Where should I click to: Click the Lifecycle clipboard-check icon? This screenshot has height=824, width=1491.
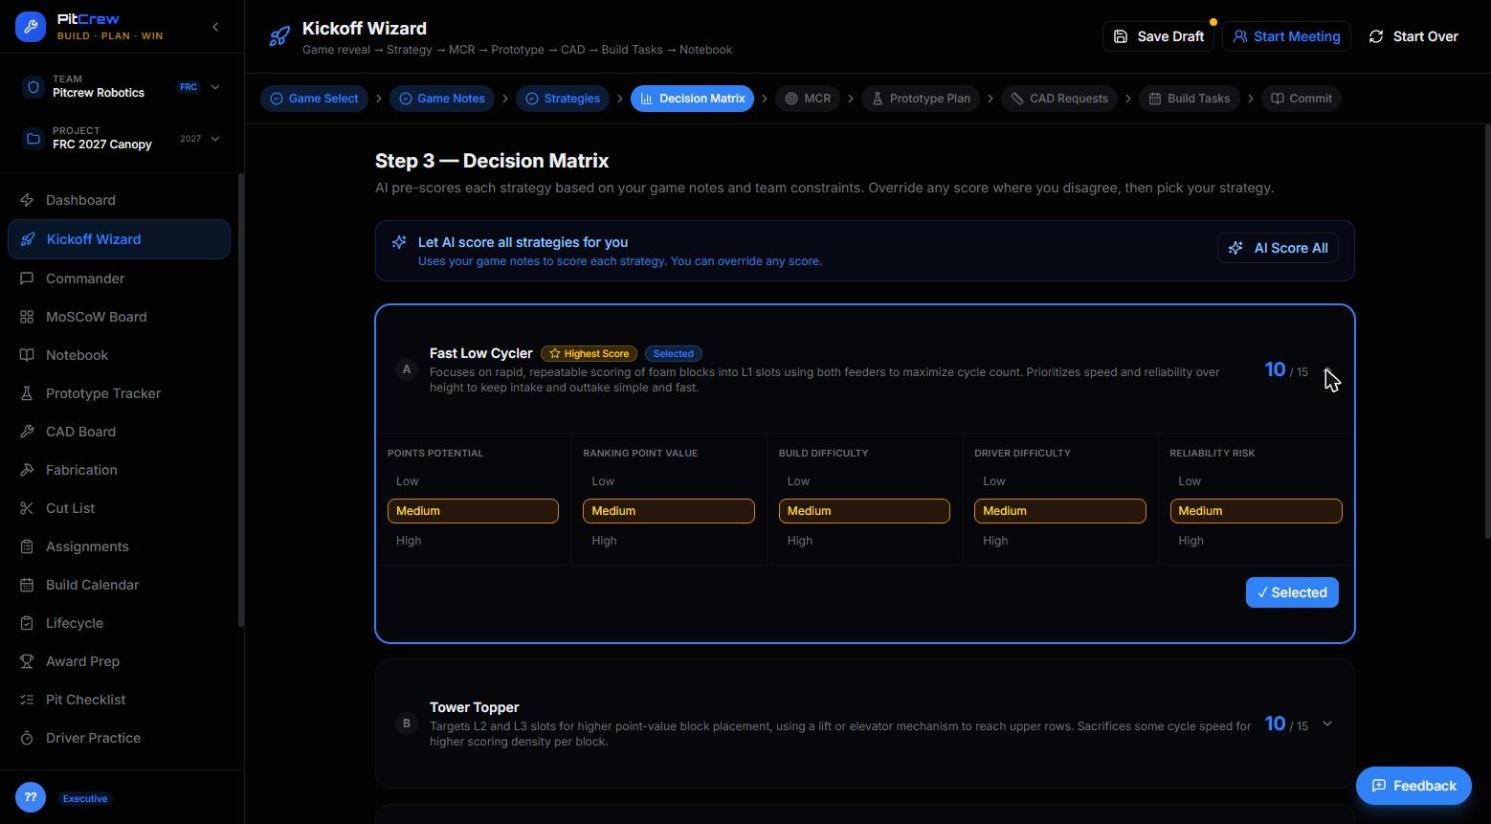(x=27, y=623)
